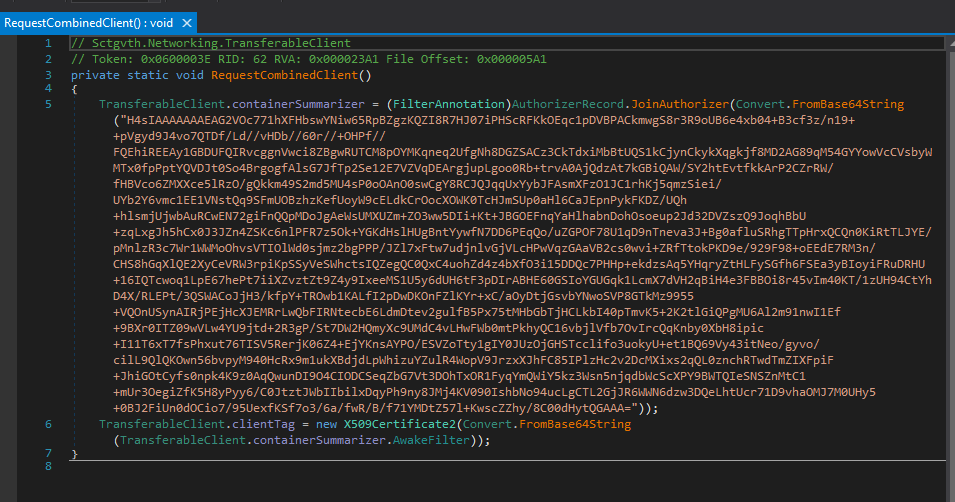Click the Token and RVA comment line
Viewport: 955px width, 502px height.
click(308, 59)
